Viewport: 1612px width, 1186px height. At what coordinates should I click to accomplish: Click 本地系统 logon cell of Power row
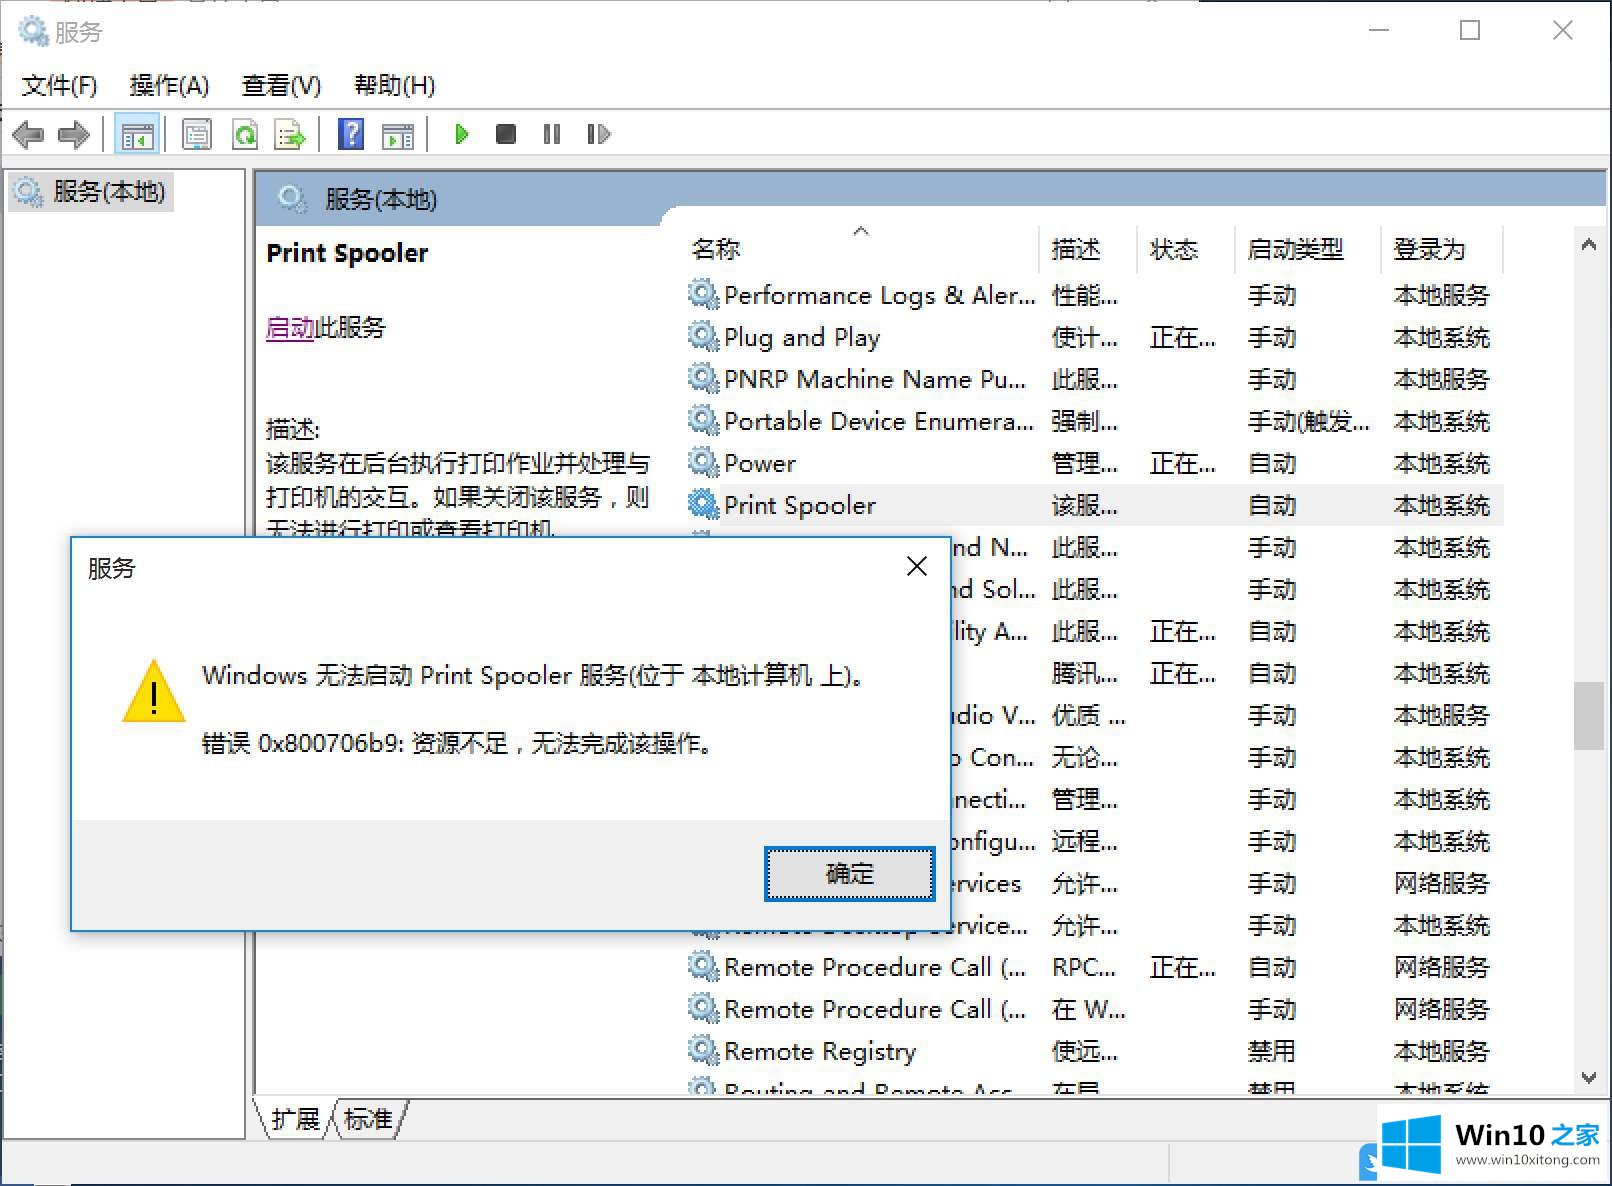1441,463
